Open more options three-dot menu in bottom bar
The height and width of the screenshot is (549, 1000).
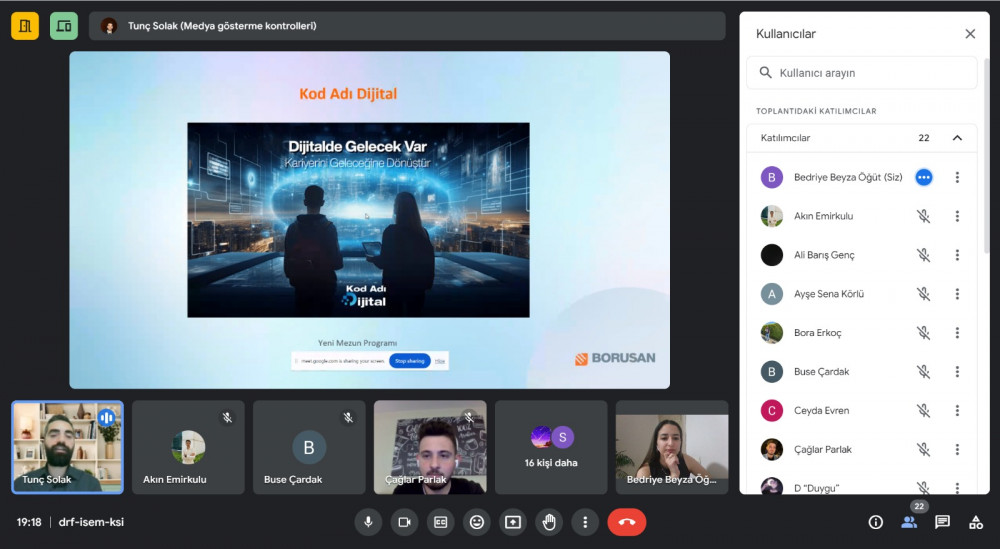tap(585, 522)
